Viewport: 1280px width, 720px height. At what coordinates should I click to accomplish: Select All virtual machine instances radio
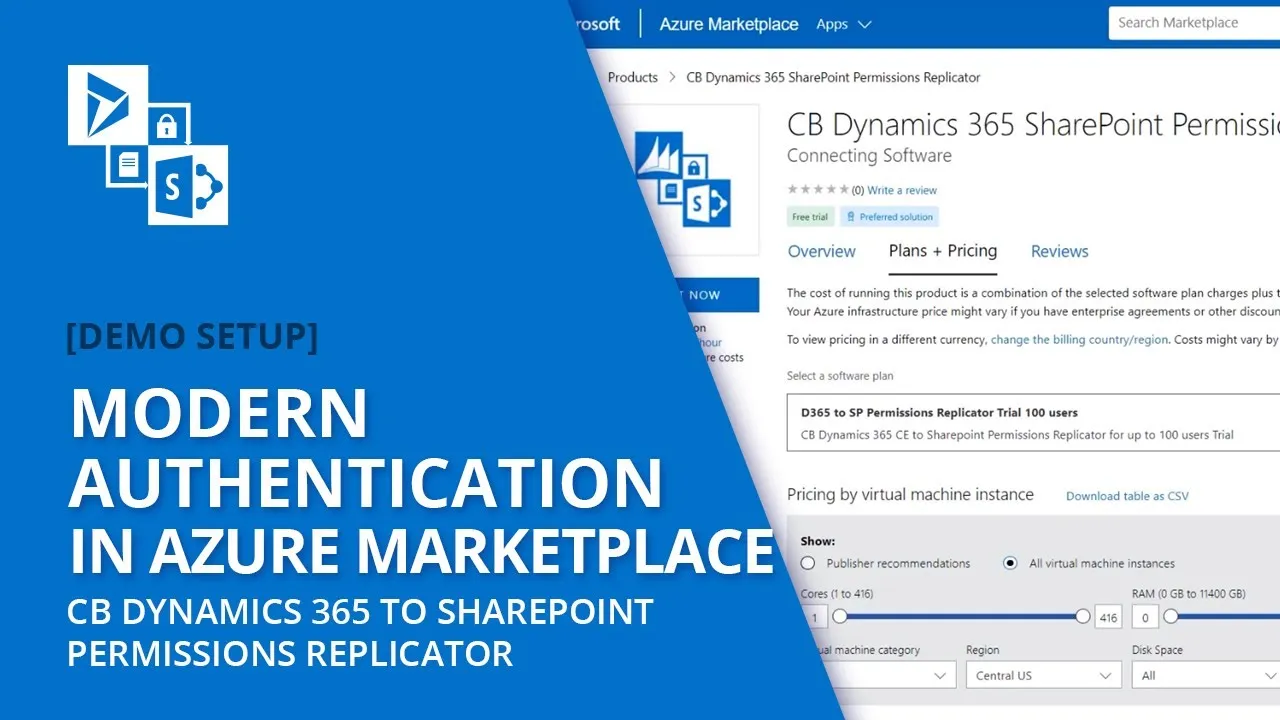click(1010, 563)
